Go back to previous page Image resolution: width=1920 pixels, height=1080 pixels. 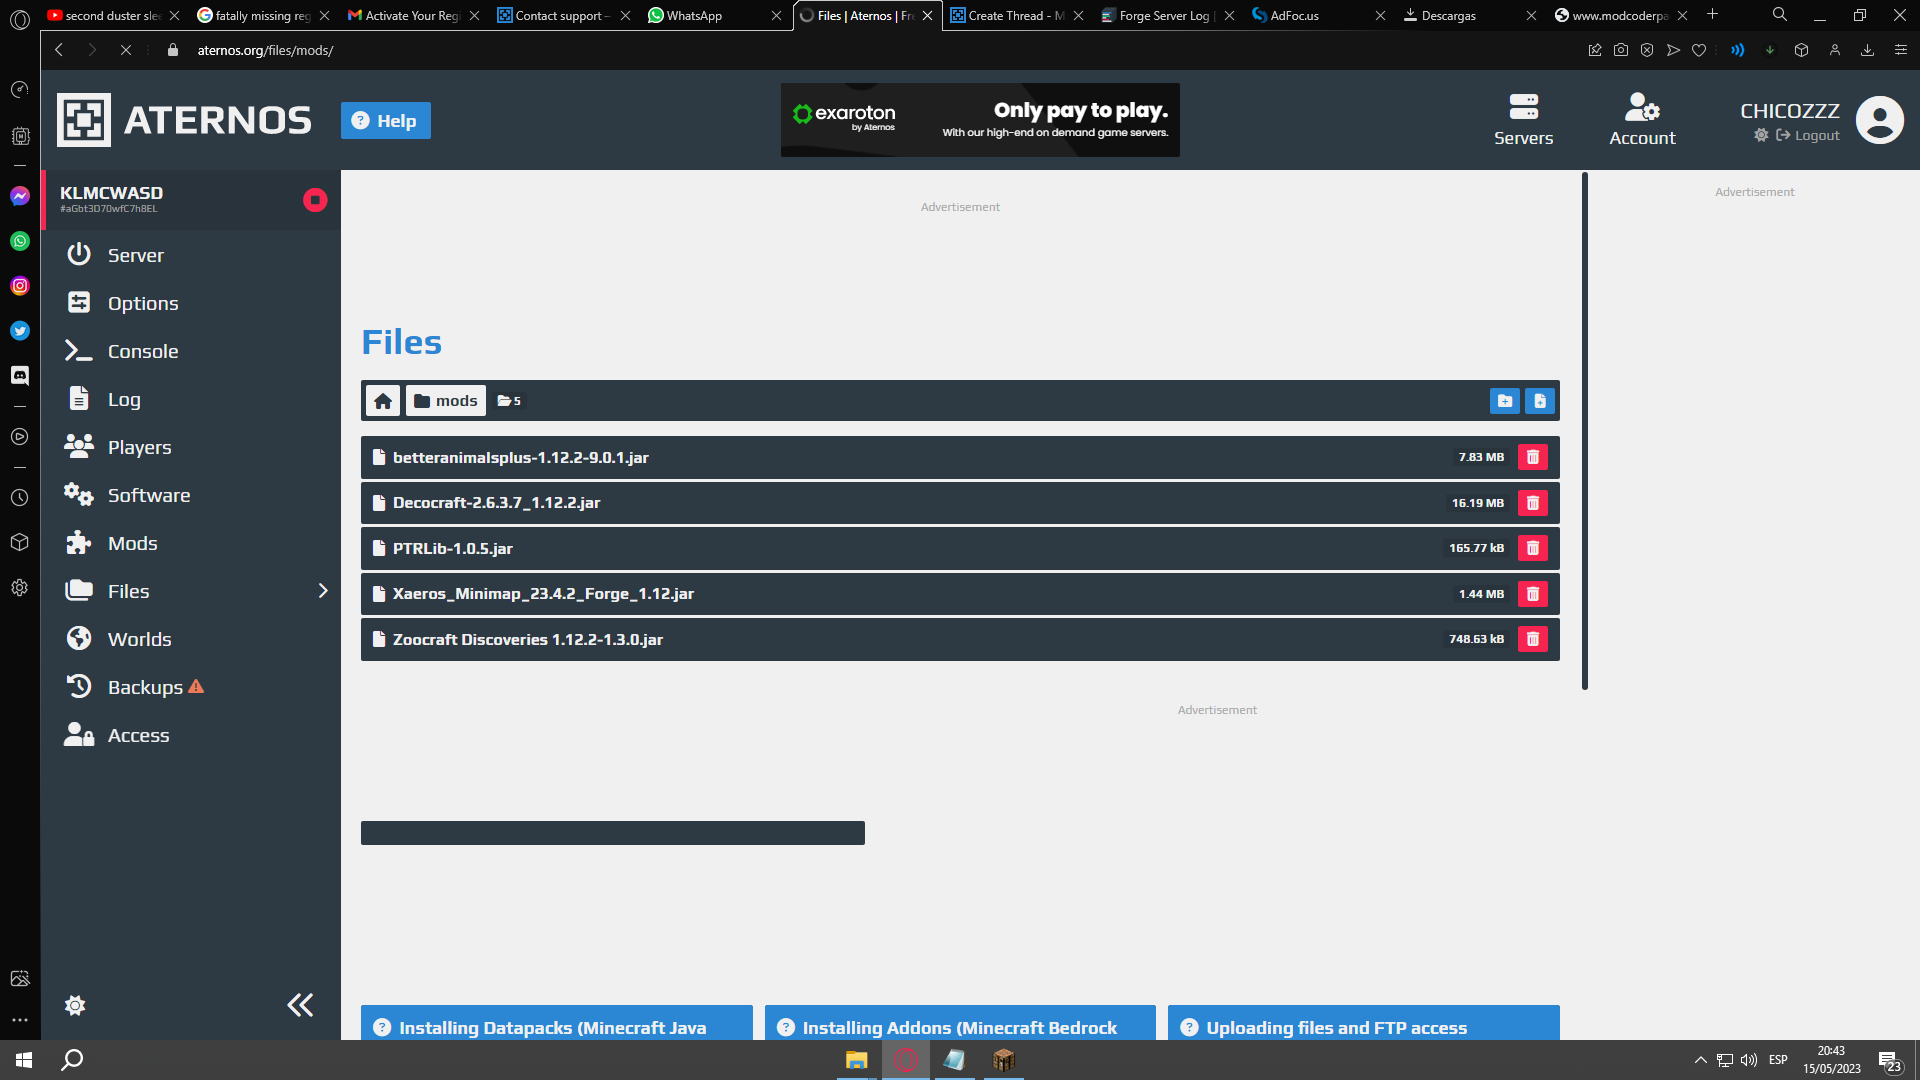59,50
